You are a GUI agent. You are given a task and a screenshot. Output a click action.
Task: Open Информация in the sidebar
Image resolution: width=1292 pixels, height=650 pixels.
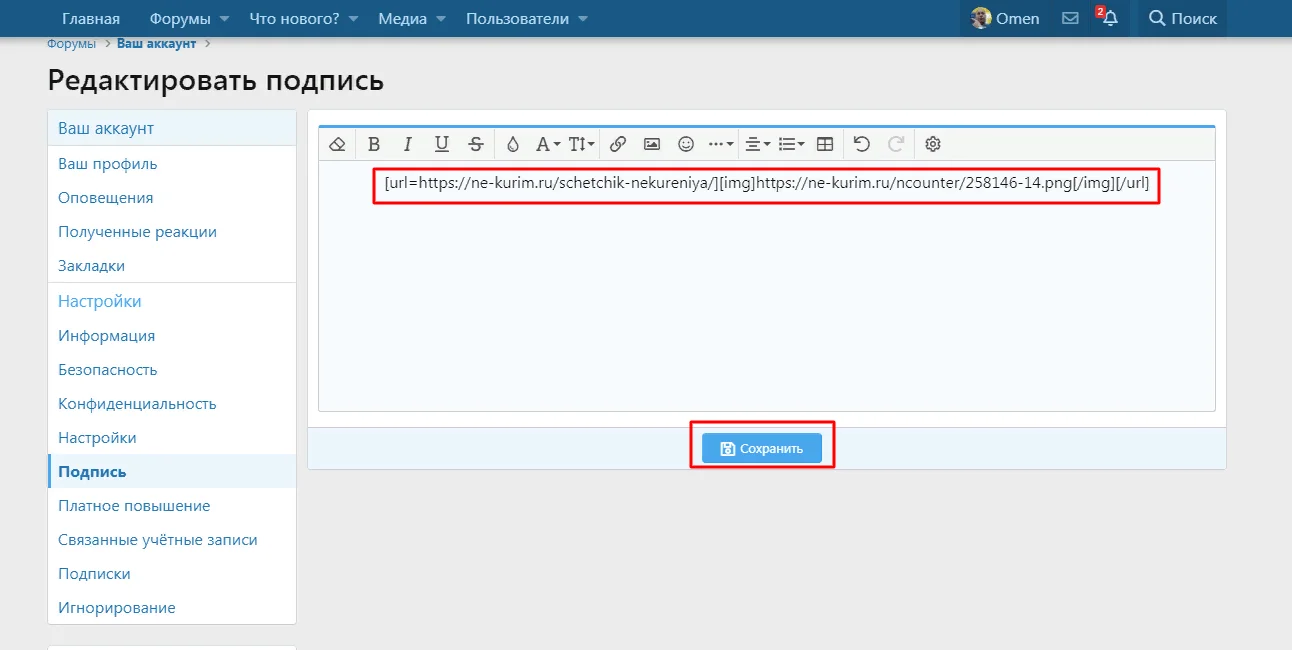click(x=172, y=336)
